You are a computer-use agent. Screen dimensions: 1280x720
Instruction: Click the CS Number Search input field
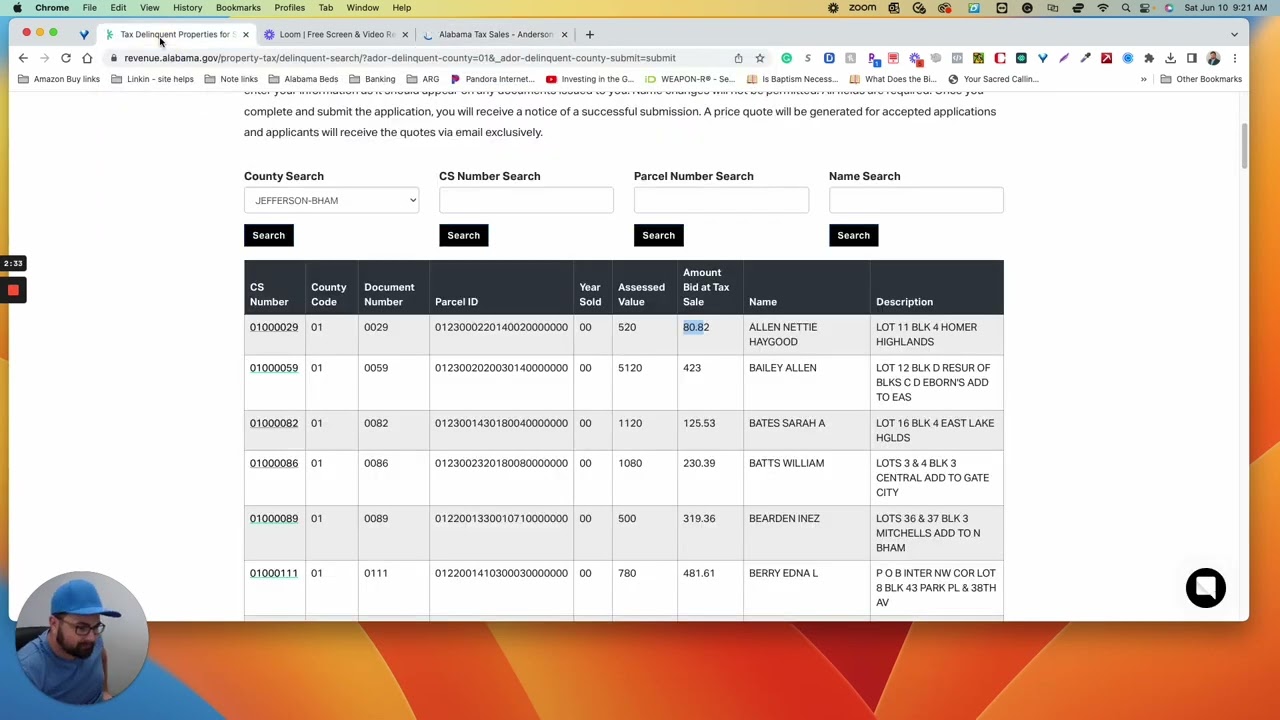pos(526,200)
